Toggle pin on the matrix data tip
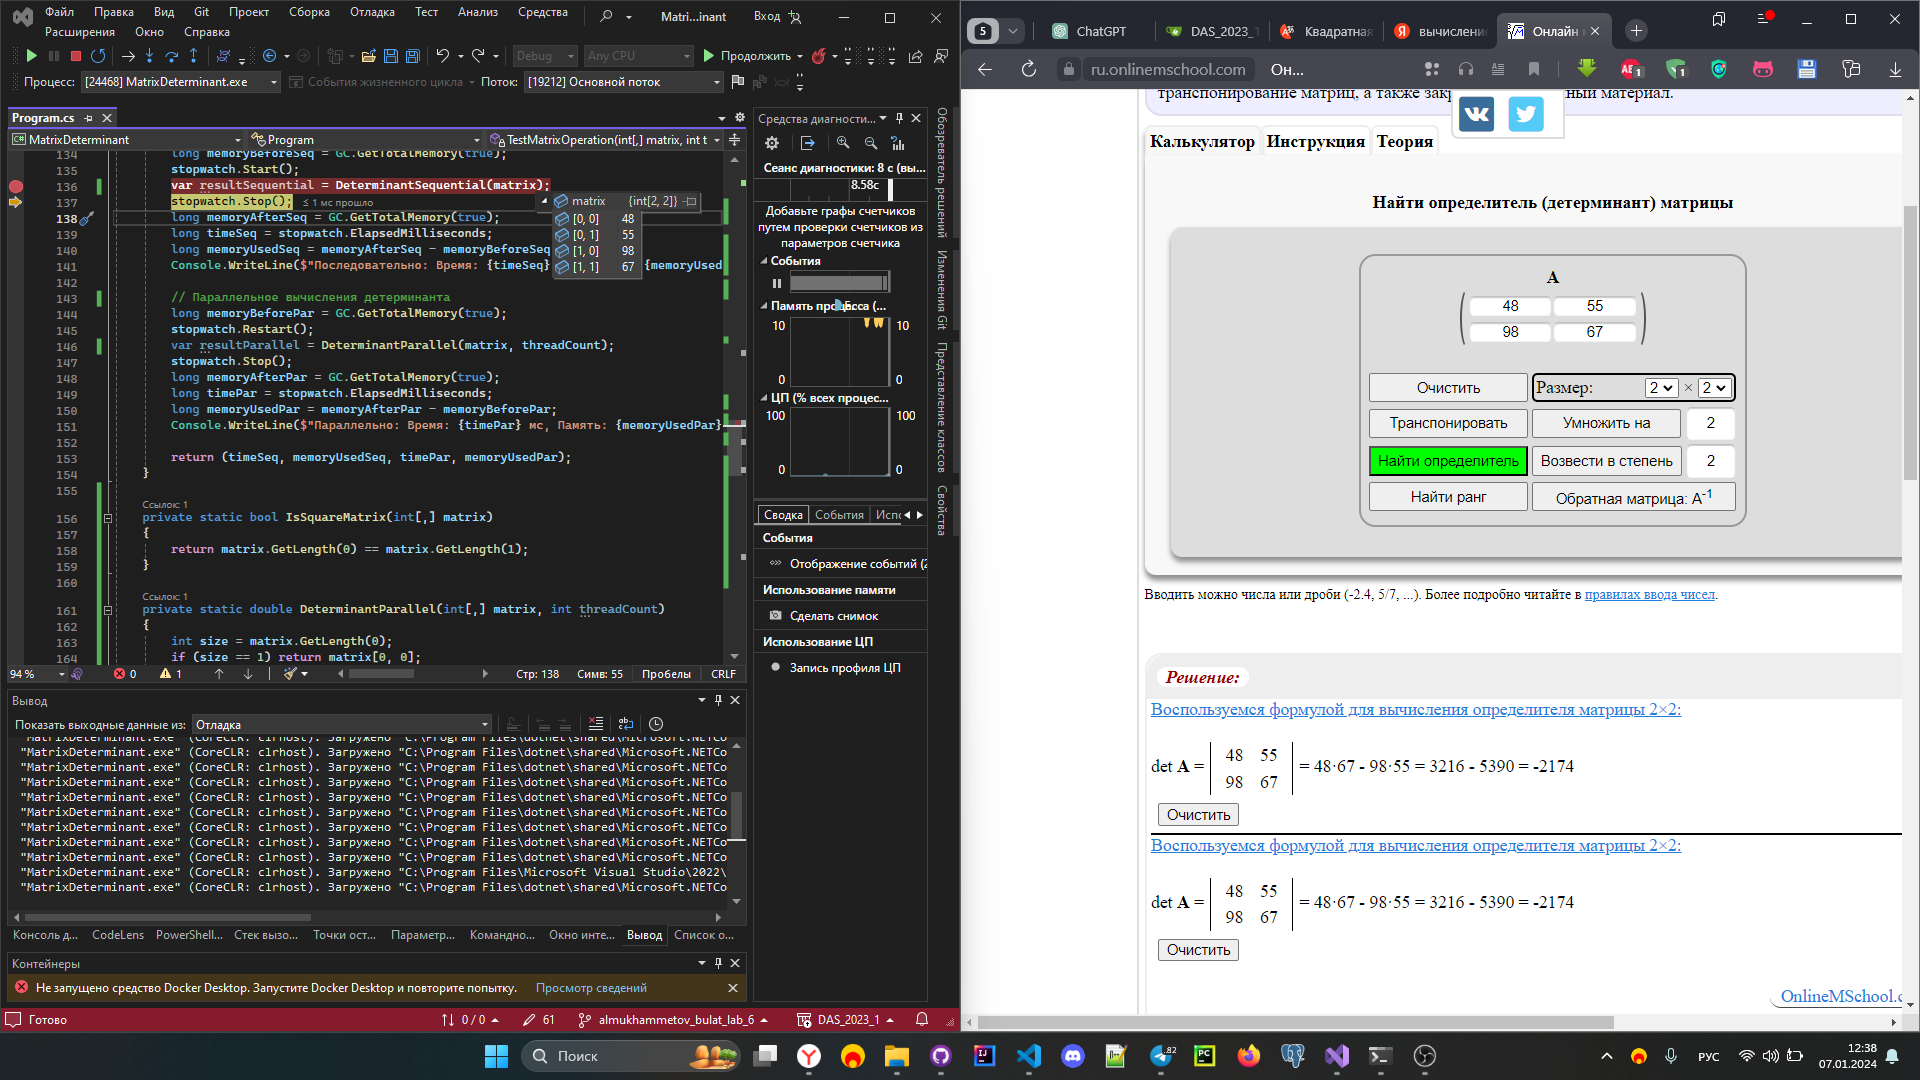 [690, 201]
